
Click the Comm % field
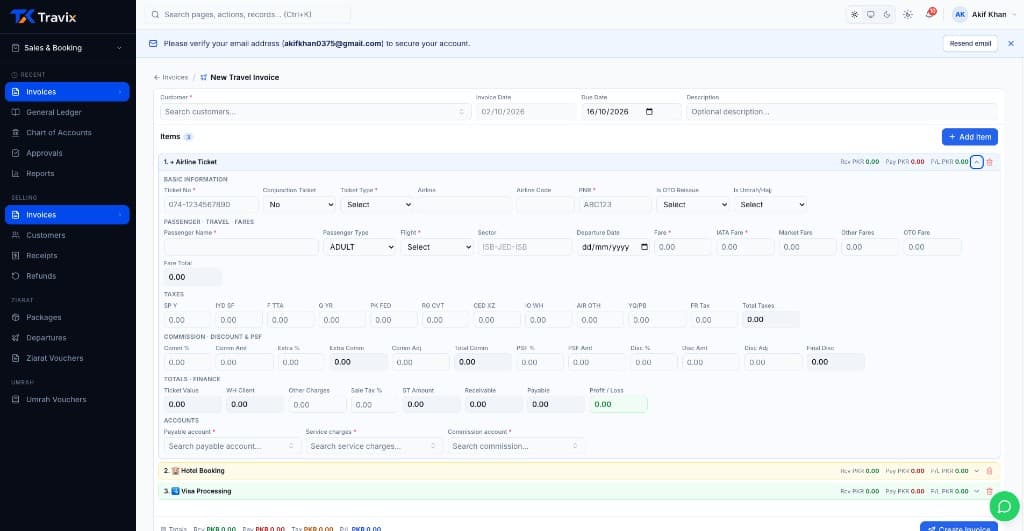(187, 362)
